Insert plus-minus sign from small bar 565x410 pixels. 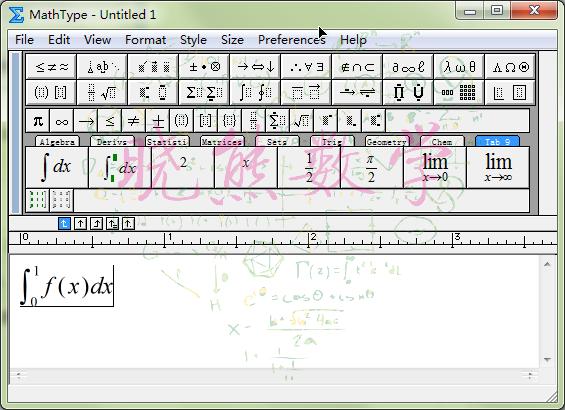pos(158,121)
